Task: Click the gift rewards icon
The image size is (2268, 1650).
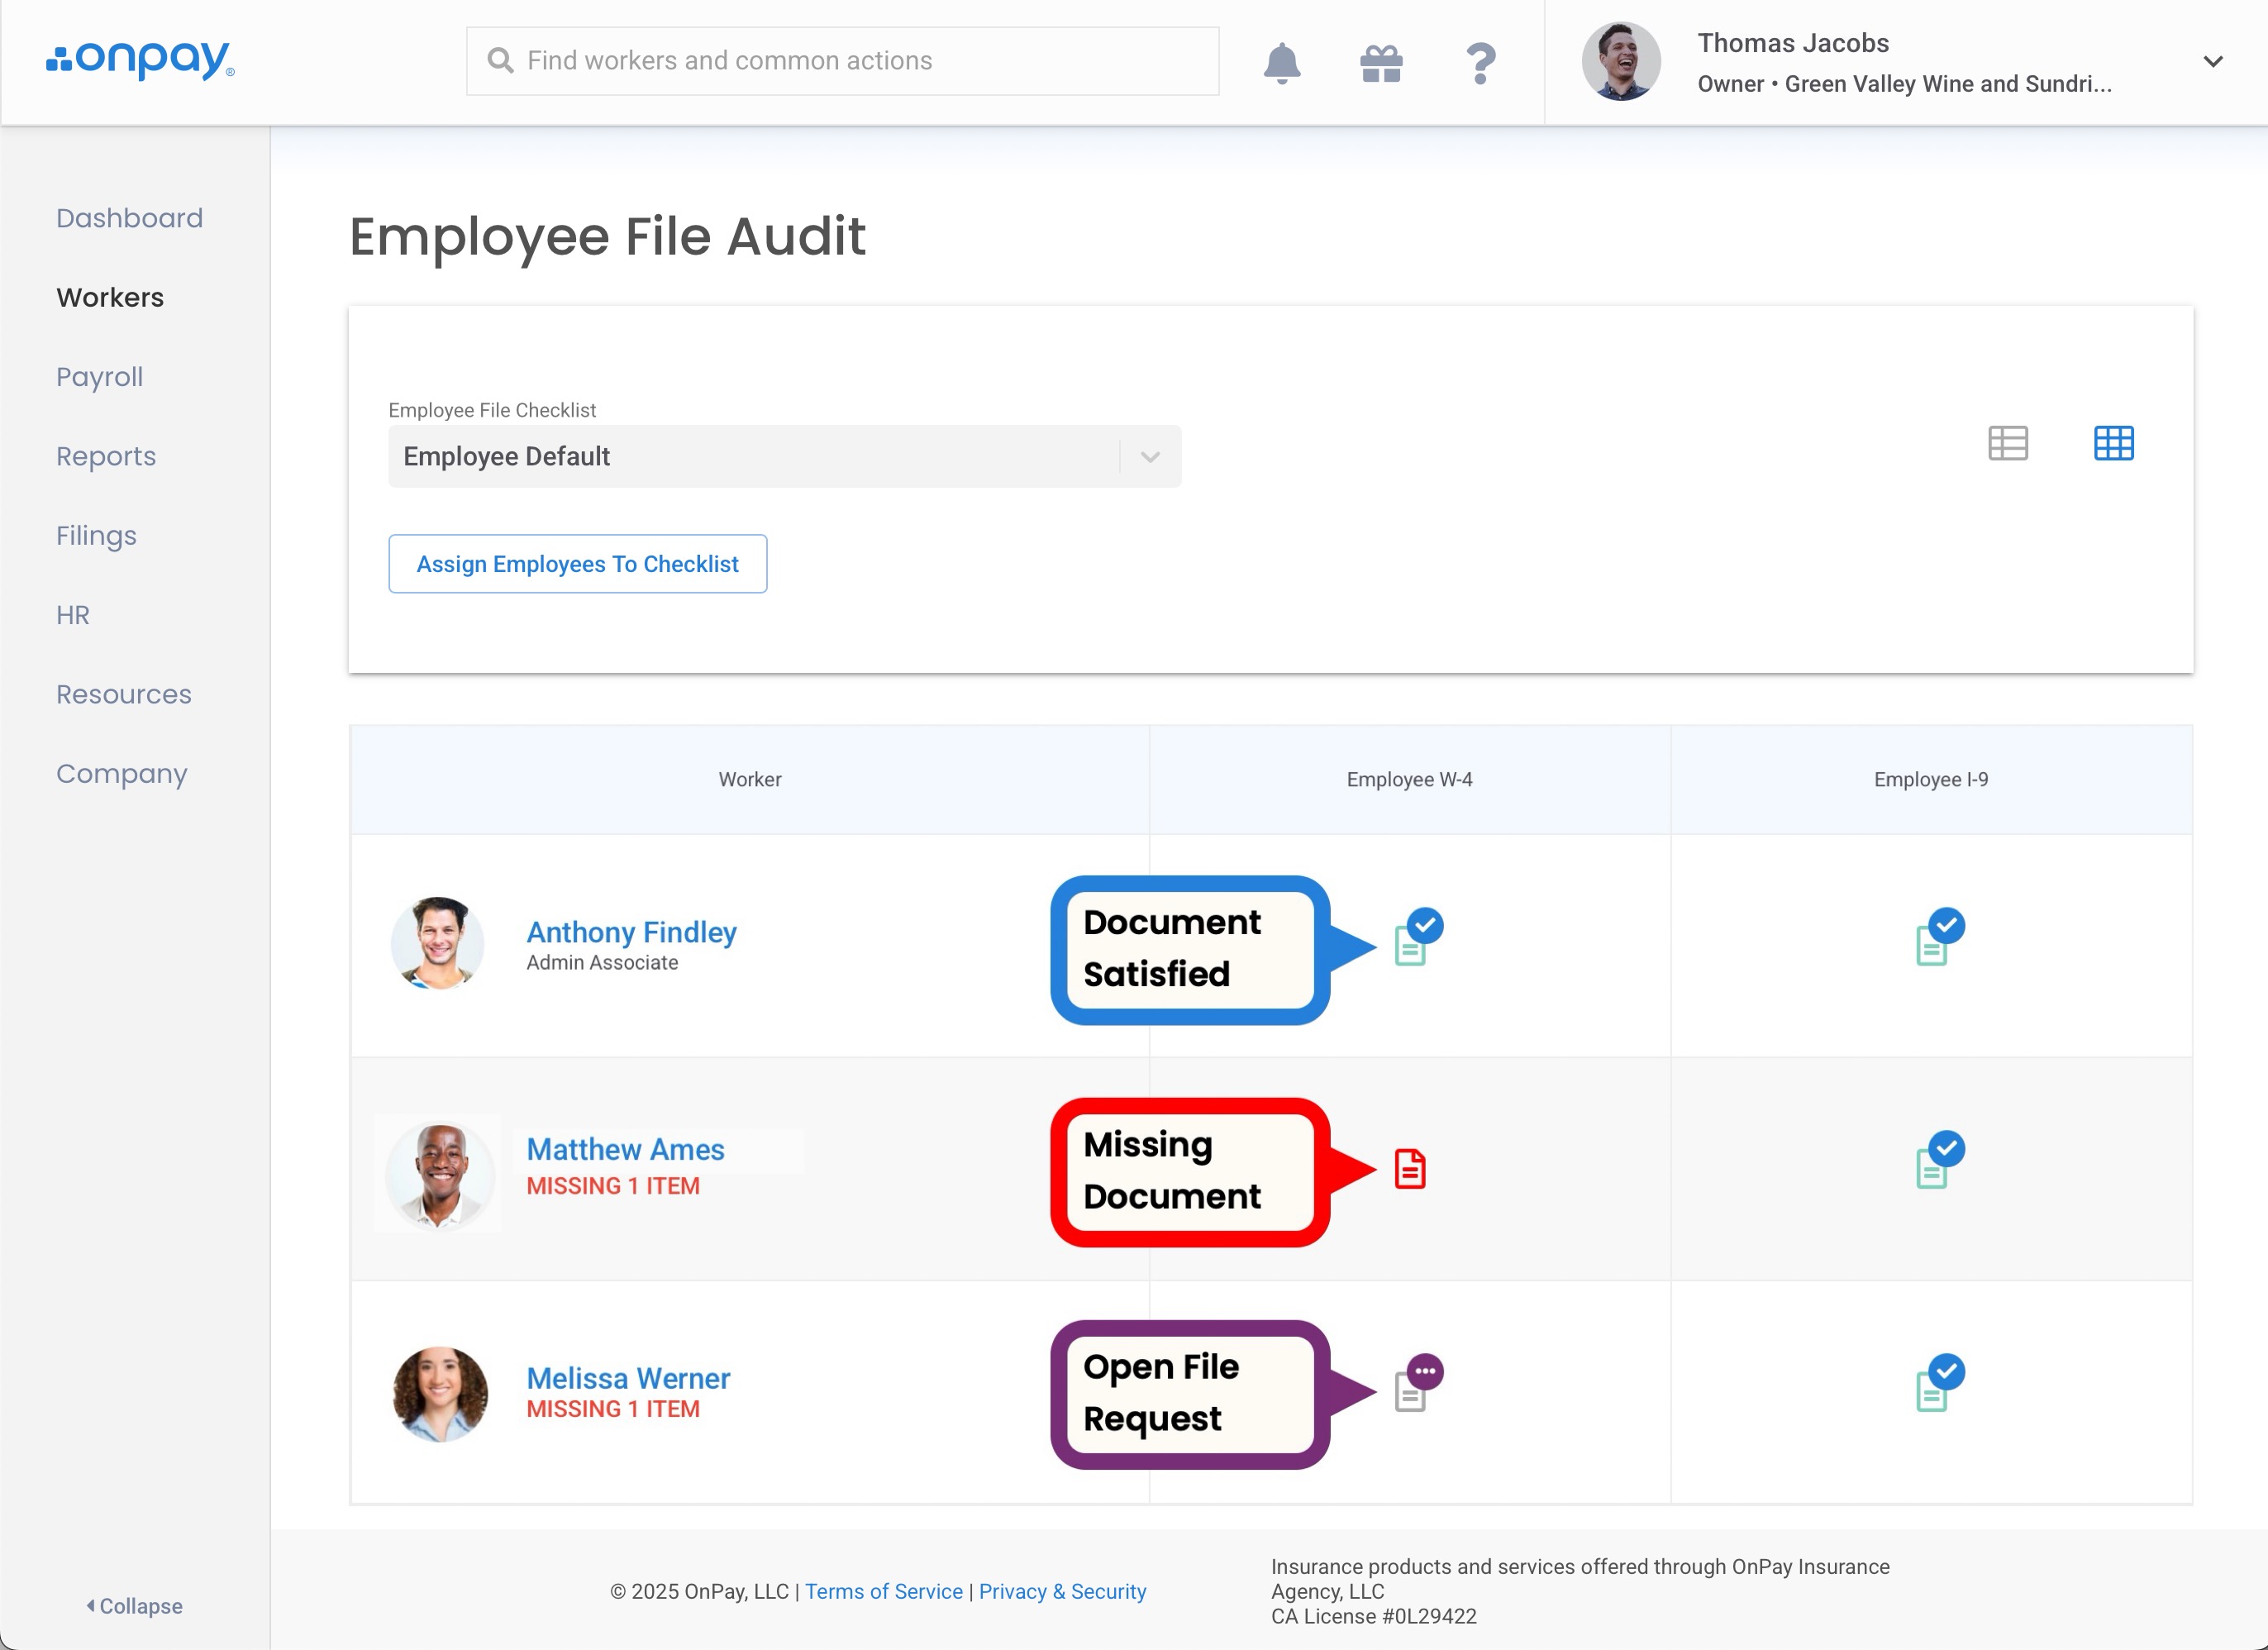Action: pyautogui.click(x=1381, y=63)
